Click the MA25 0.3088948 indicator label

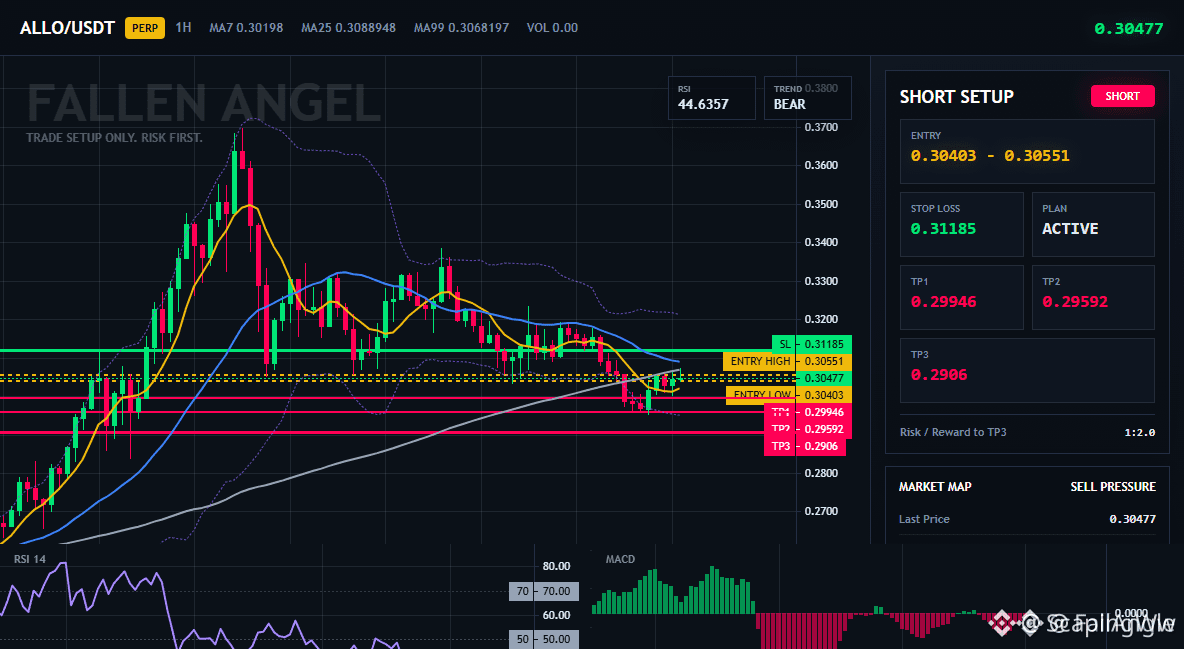tap(348, 27)
